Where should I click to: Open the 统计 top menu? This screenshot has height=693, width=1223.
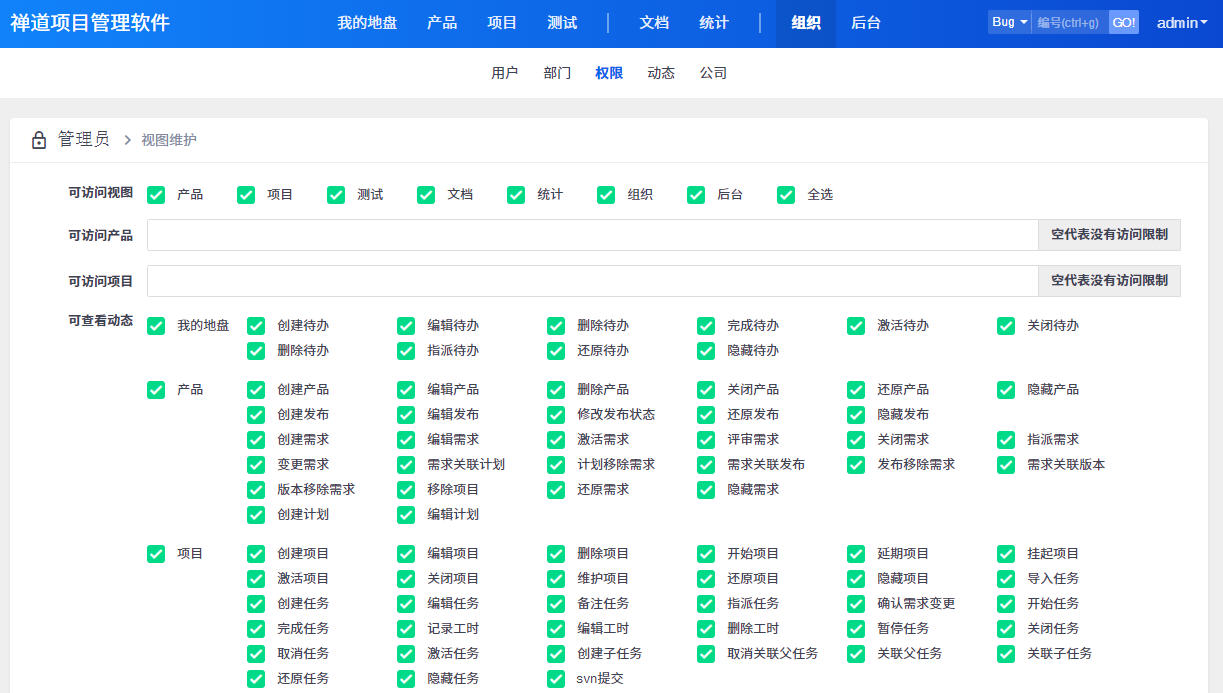(714, 23)
